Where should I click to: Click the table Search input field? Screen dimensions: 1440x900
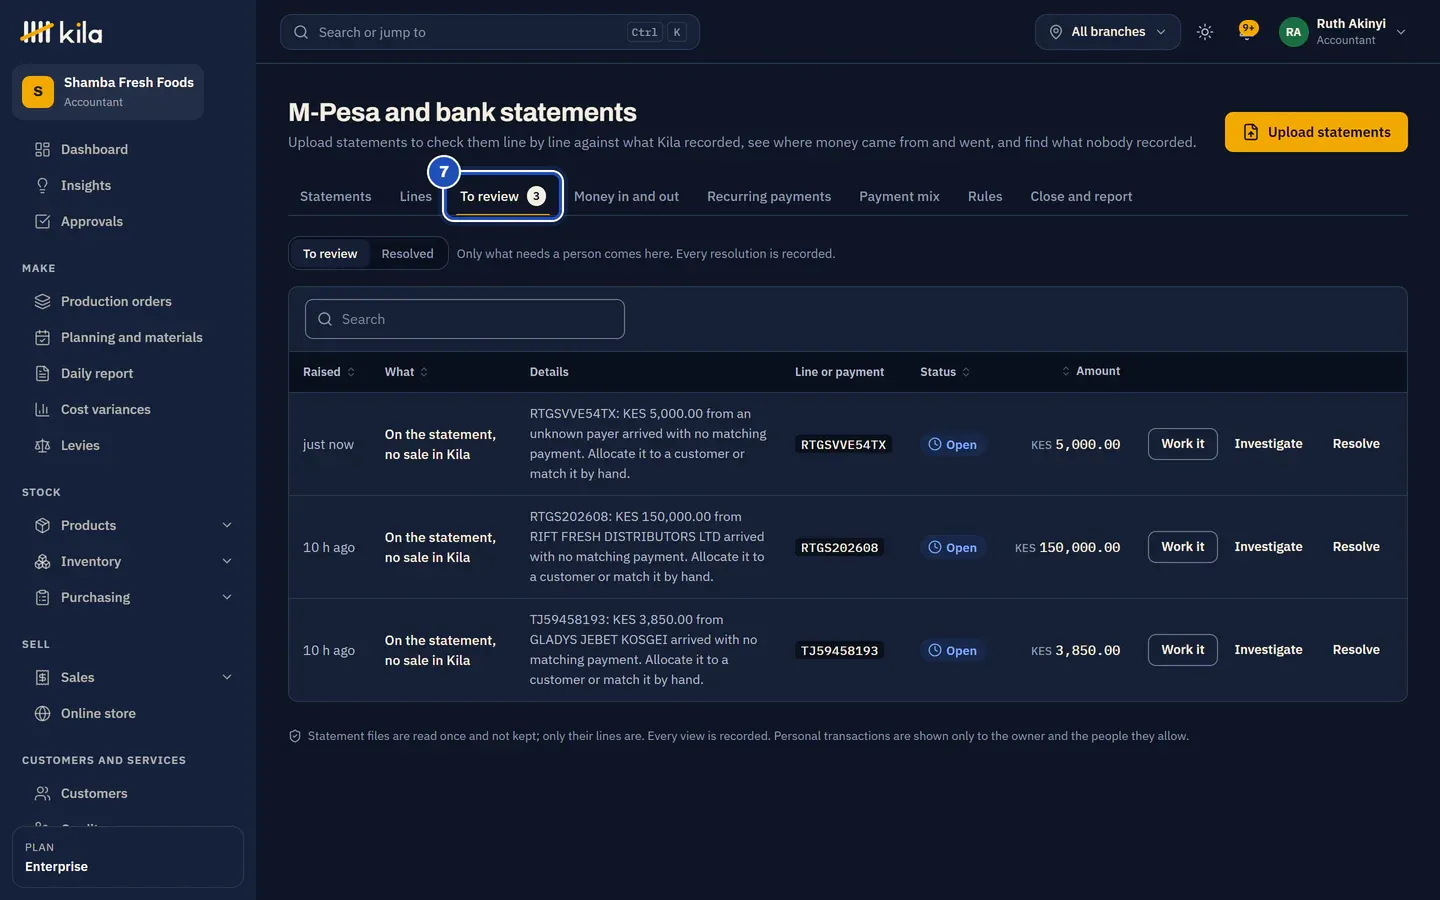click(x=465, y=319)
